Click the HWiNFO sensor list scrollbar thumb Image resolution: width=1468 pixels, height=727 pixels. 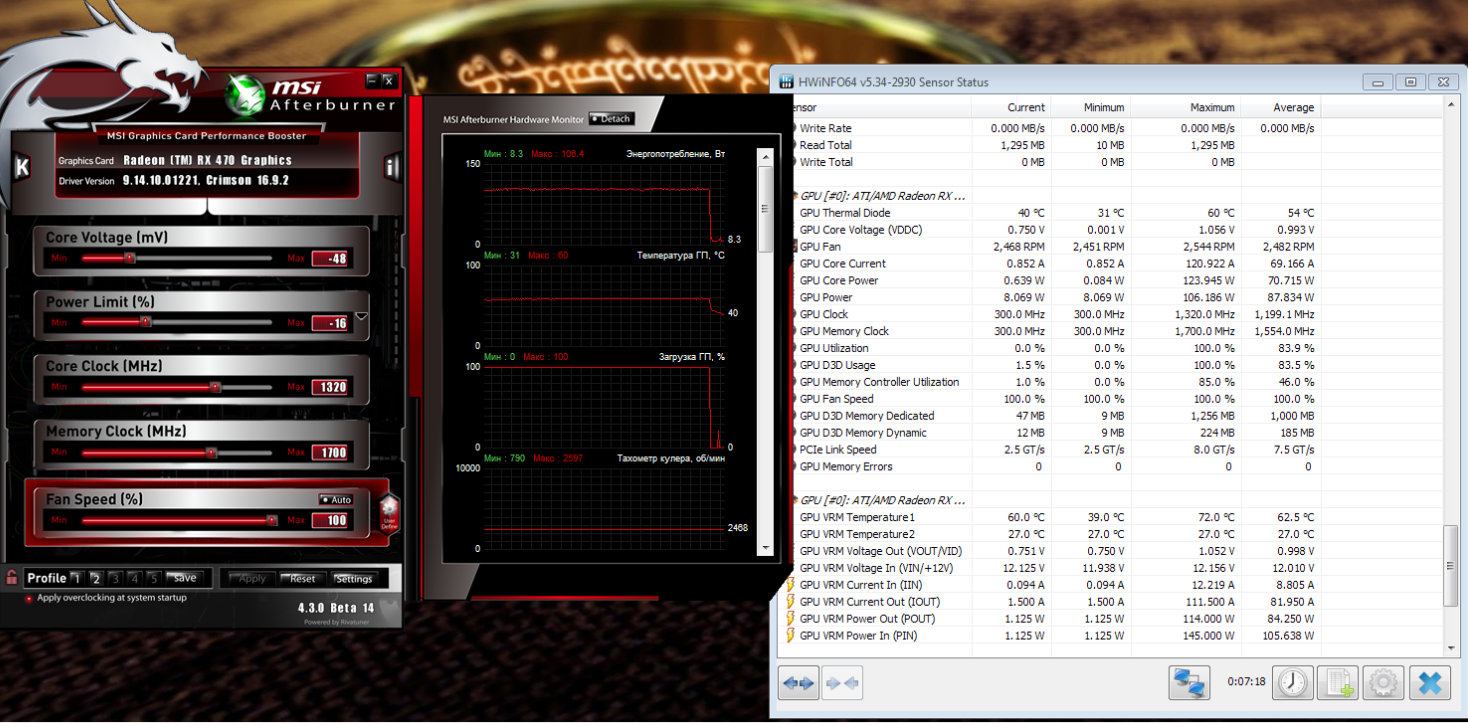1451,565
